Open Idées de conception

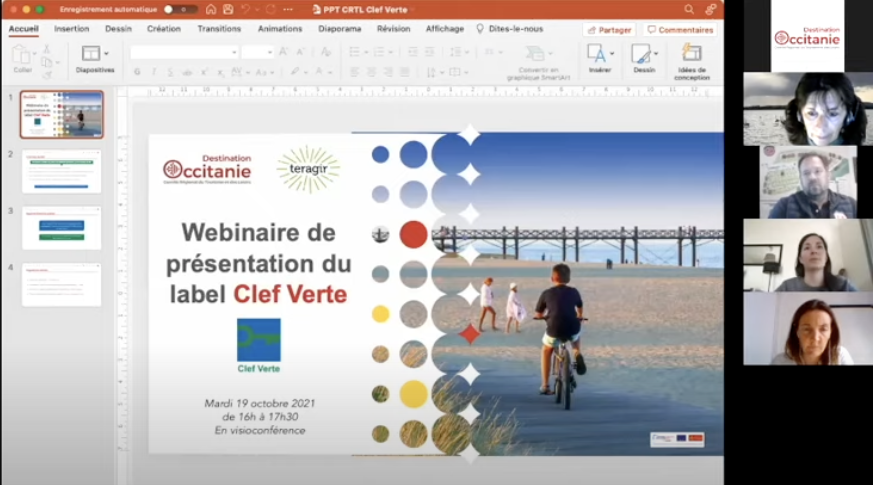[691, 62]
